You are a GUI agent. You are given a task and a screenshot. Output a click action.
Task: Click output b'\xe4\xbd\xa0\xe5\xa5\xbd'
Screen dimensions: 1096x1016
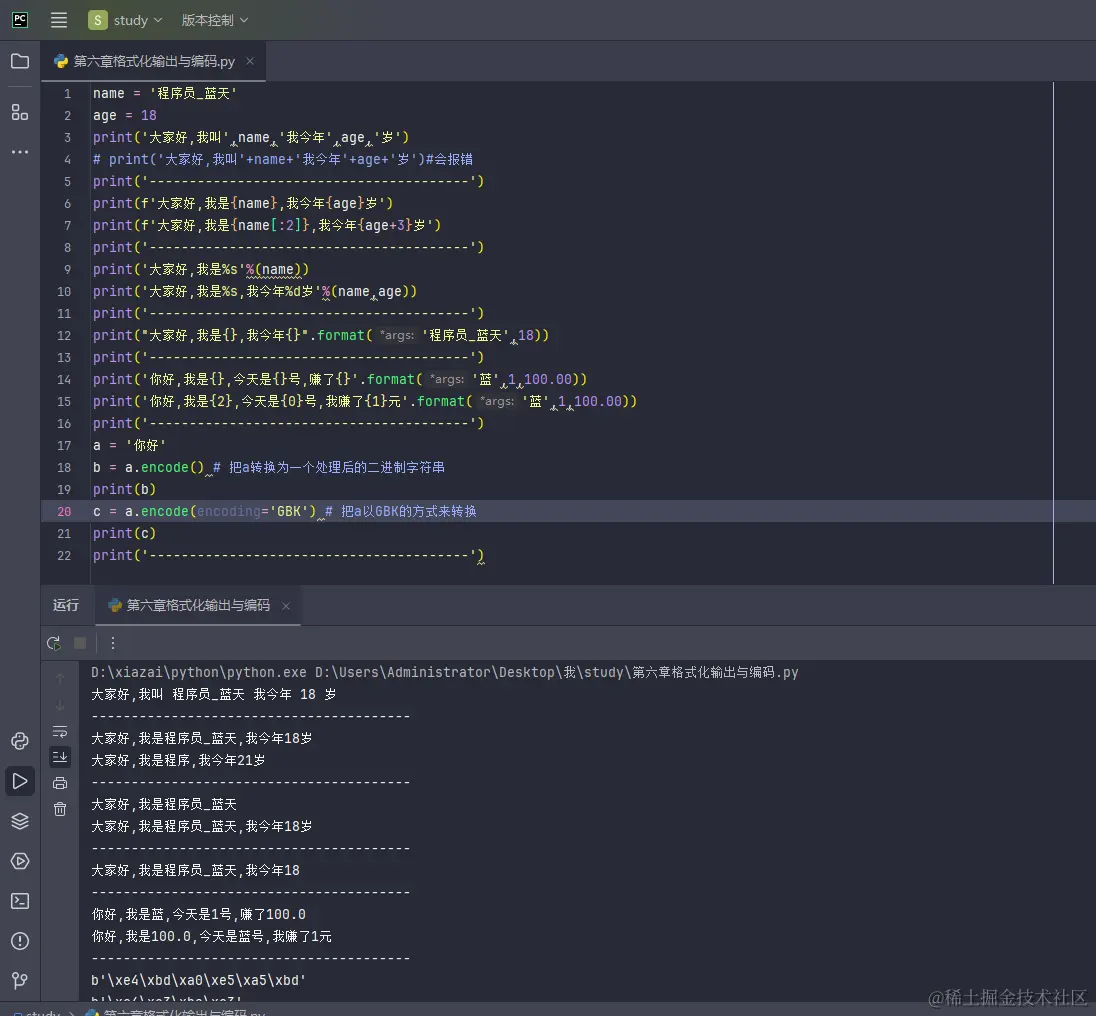tap(199, 980)
